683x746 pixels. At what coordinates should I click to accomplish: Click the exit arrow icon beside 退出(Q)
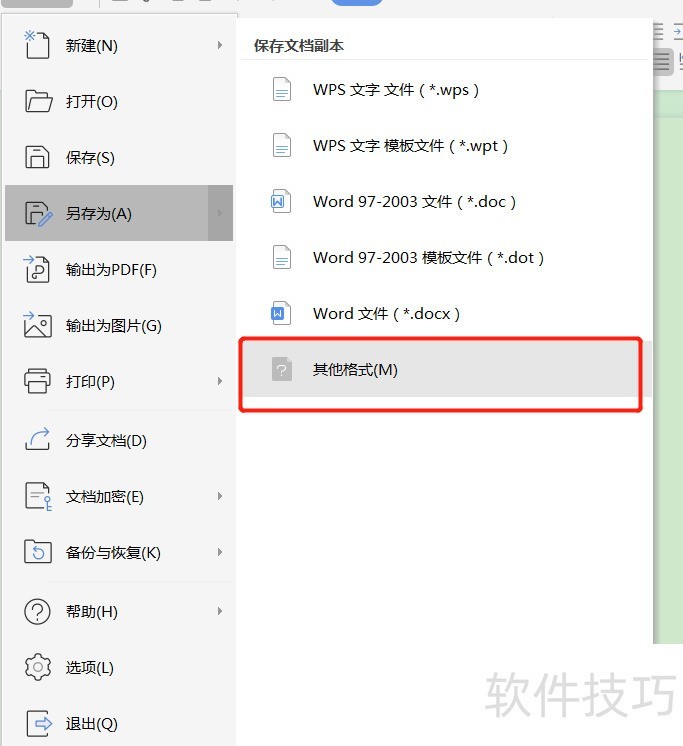(39, 724)
